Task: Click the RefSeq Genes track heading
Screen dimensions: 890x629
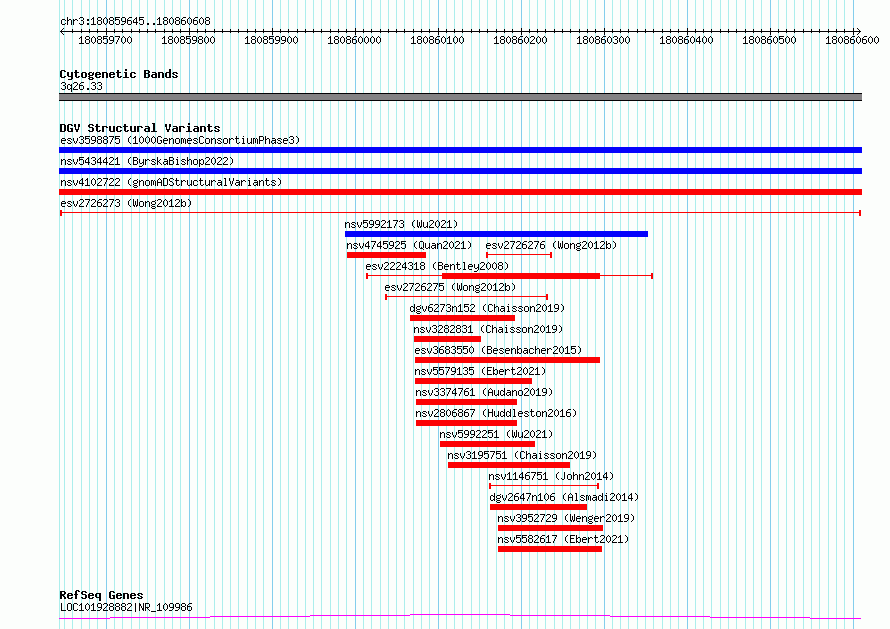Action: [x=101, y=595]
